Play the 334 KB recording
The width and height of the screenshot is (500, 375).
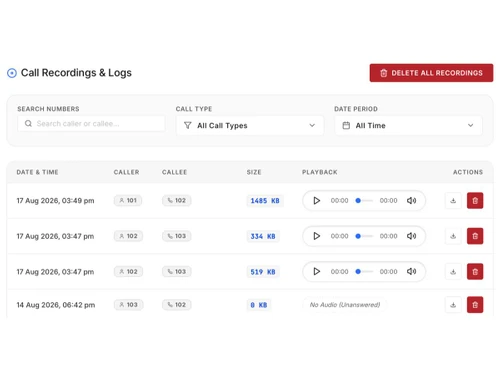(316, 236)
